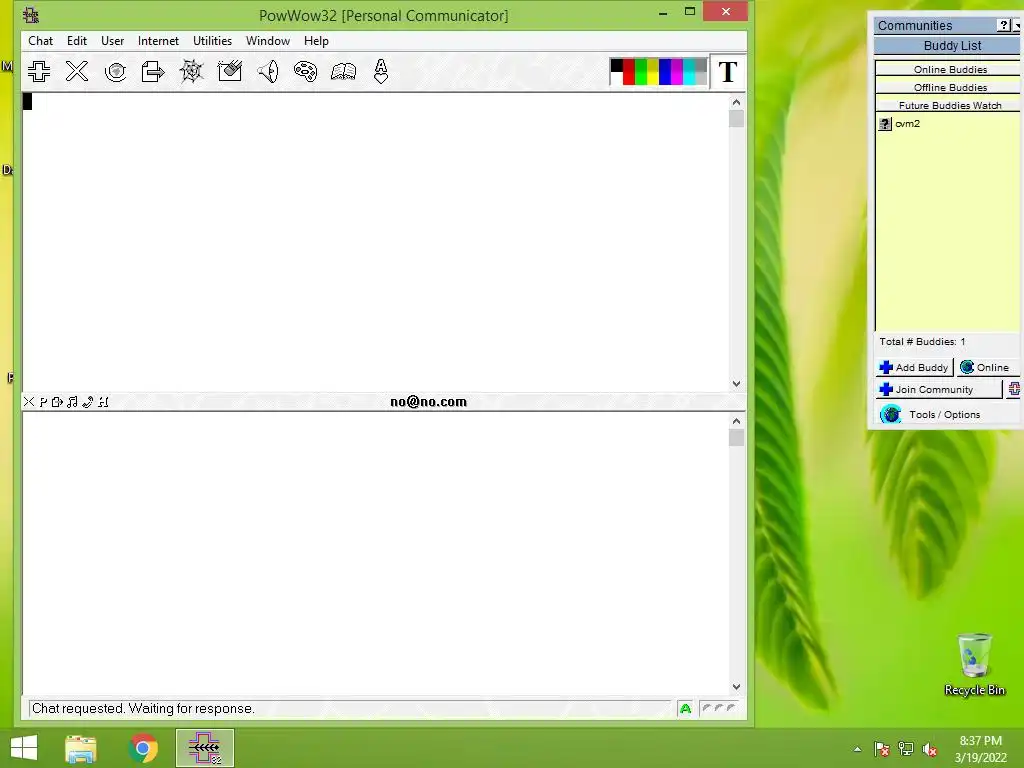The width and height of the screenshot is (1024, 768).
Task: Open File Explorer from the taskbar
Action: click(81, 748)
